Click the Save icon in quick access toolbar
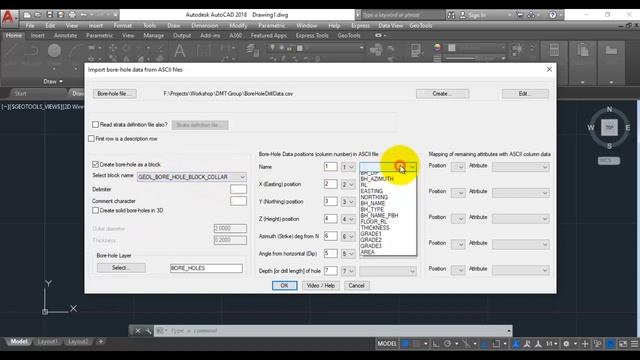The height and width of the screenshot is (360, 640). (x=49, y=15)
